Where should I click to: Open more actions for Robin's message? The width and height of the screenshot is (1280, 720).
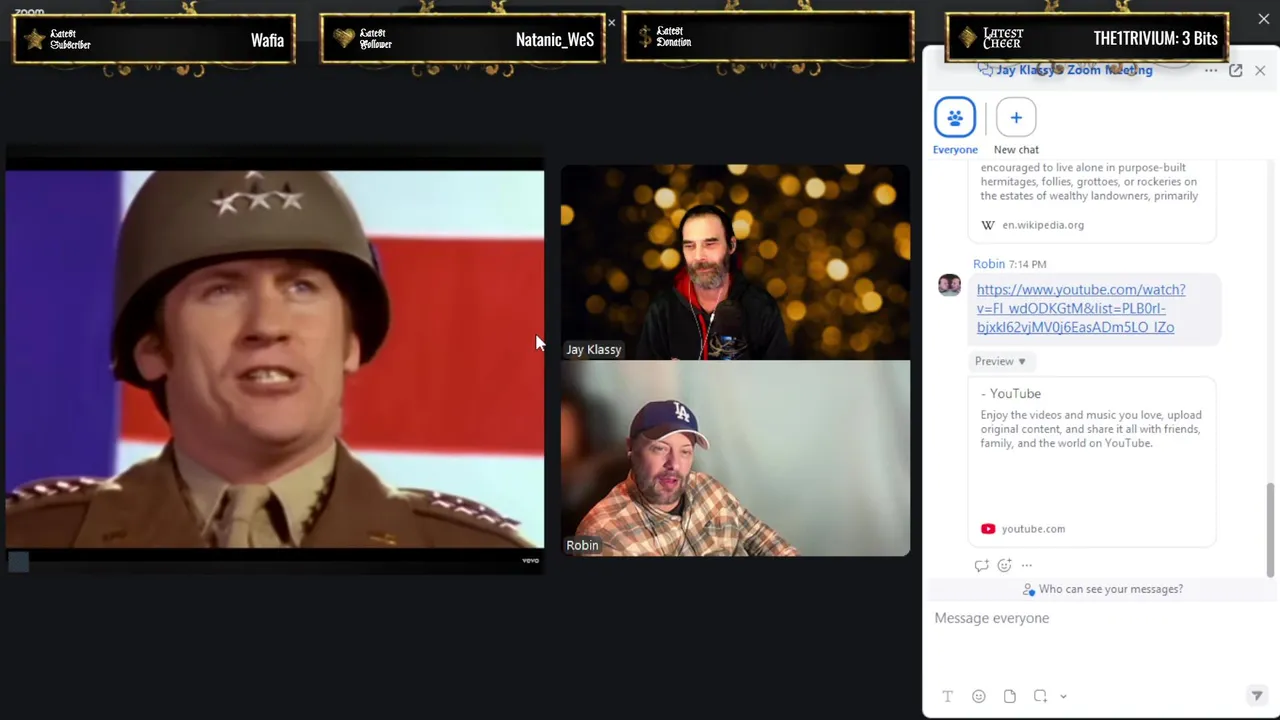[x=1026, y=565]
